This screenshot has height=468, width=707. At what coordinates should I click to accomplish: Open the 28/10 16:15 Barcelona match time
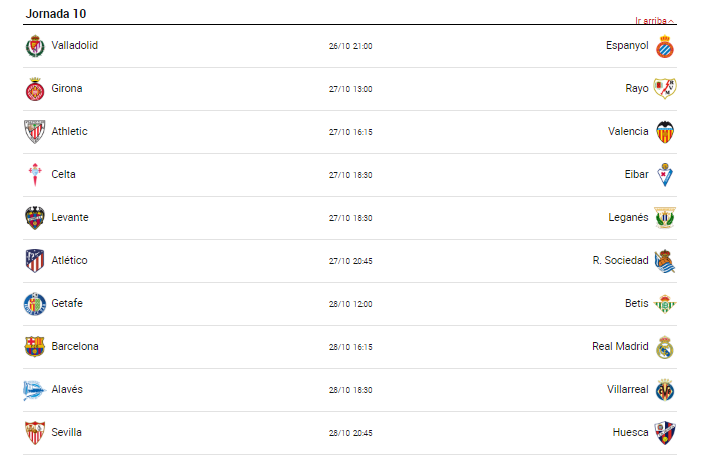351,347
